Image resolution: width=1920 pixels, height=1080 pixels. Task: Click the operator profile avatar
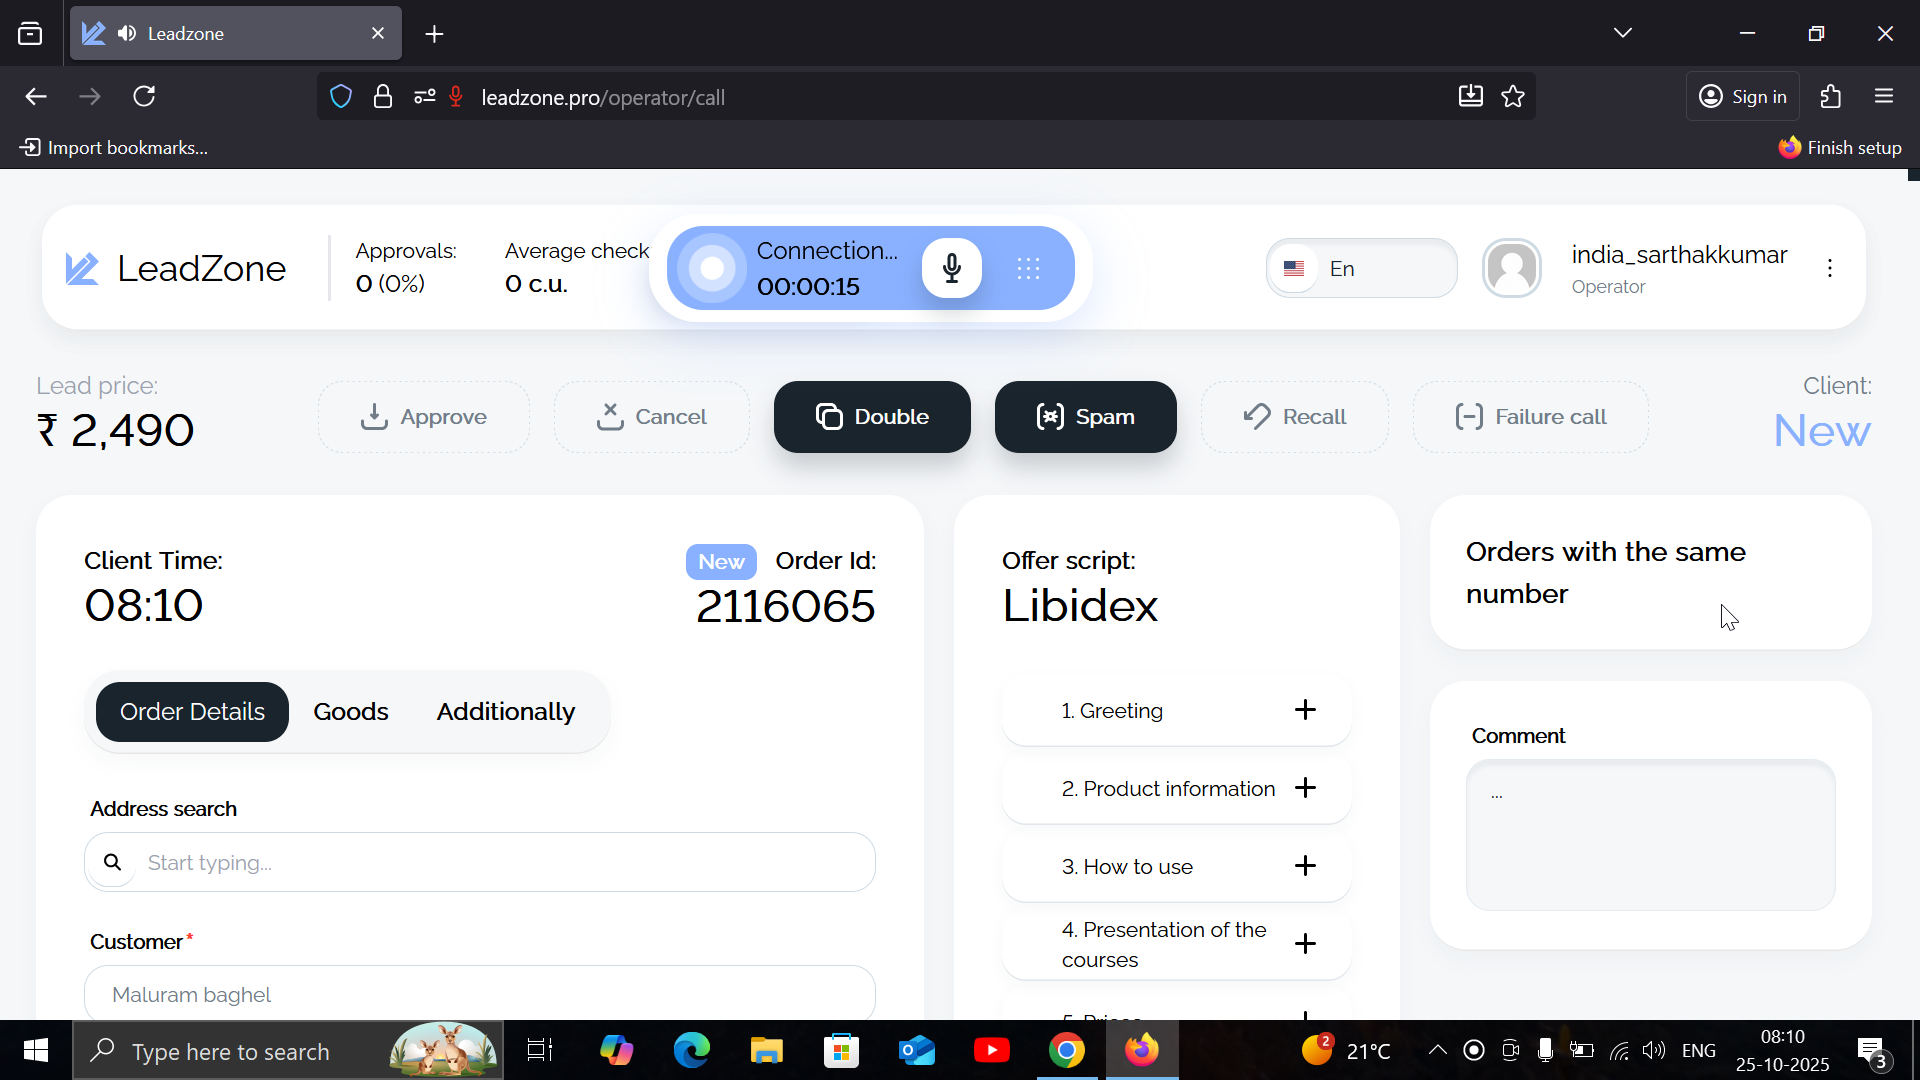(x=1511, y=268)
